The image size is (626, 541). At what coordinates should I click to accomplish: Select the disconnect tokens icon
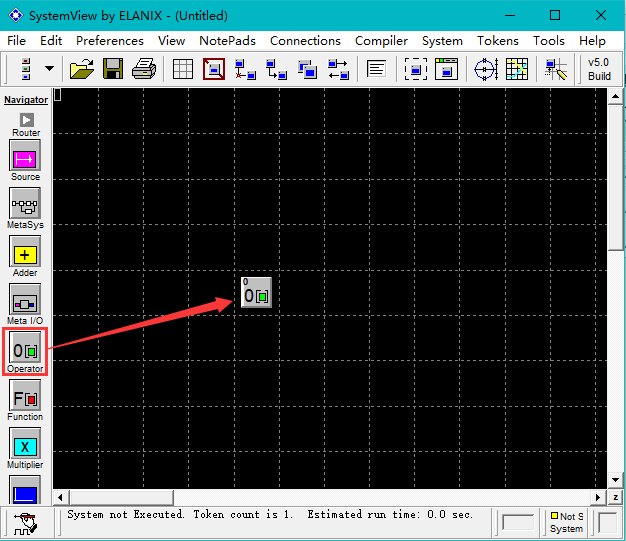tap(245, 69)
